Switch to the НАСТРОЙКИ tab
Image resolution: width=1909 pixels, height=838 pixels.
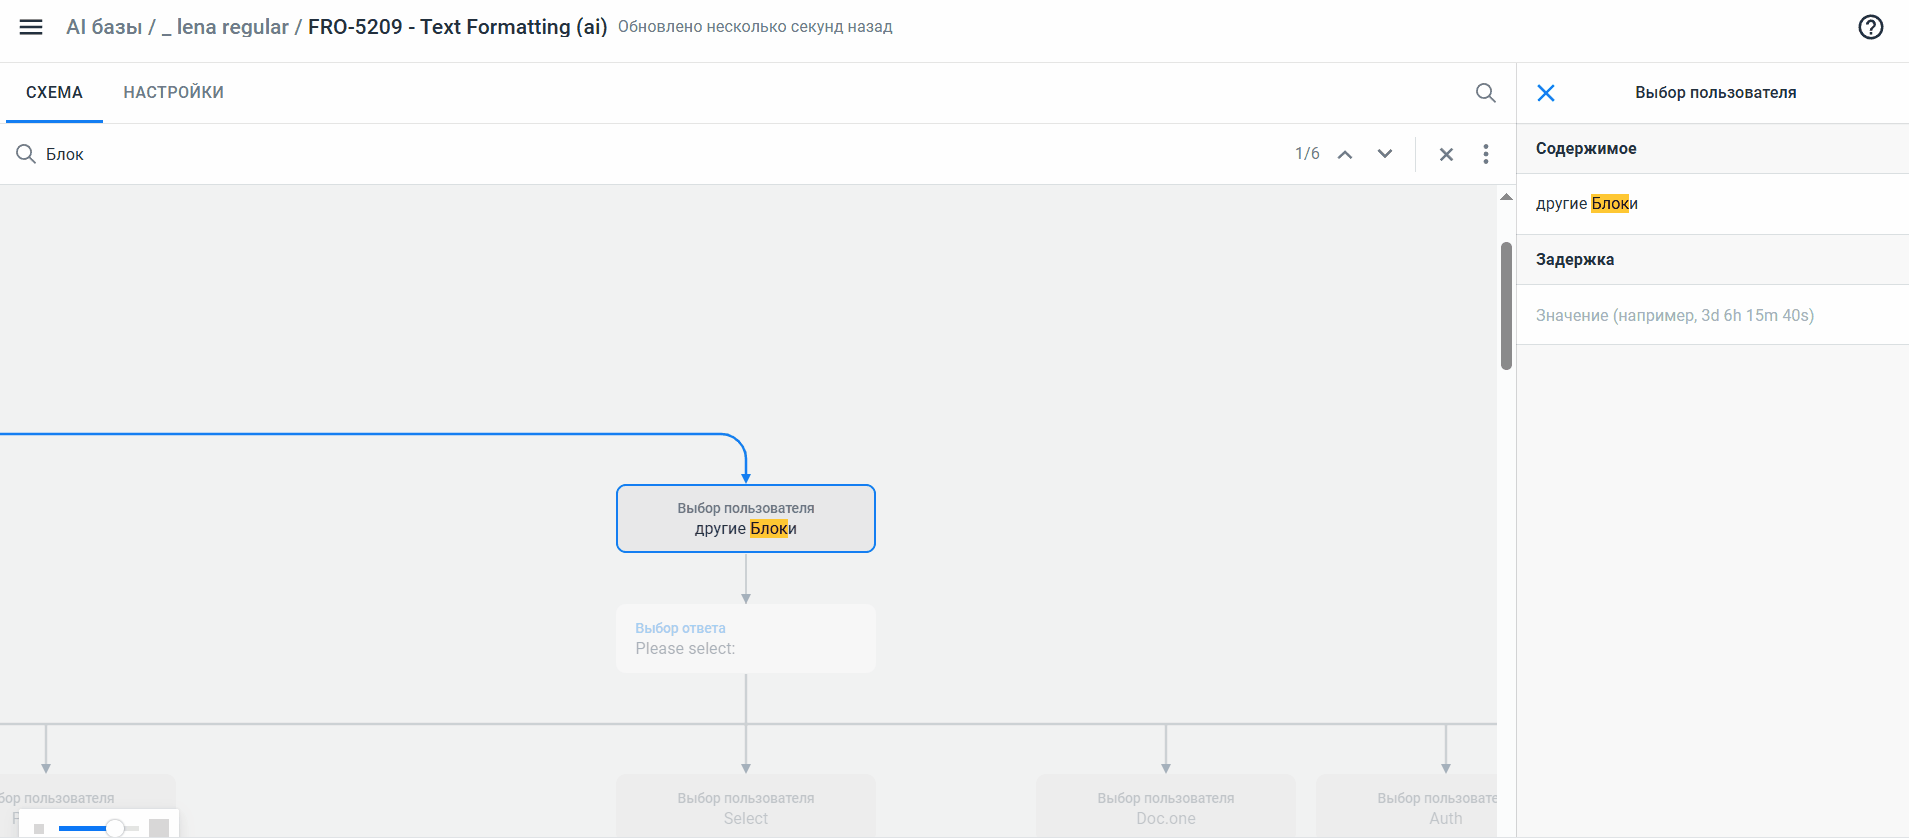(x=173, y=93)
